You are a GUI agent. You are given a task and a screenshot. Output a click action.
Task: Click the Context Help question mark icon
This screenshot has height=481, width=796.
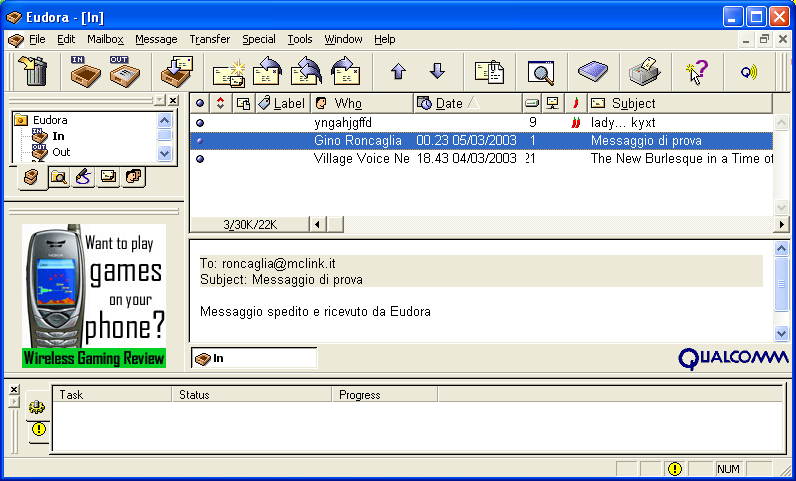coord(696,72)
